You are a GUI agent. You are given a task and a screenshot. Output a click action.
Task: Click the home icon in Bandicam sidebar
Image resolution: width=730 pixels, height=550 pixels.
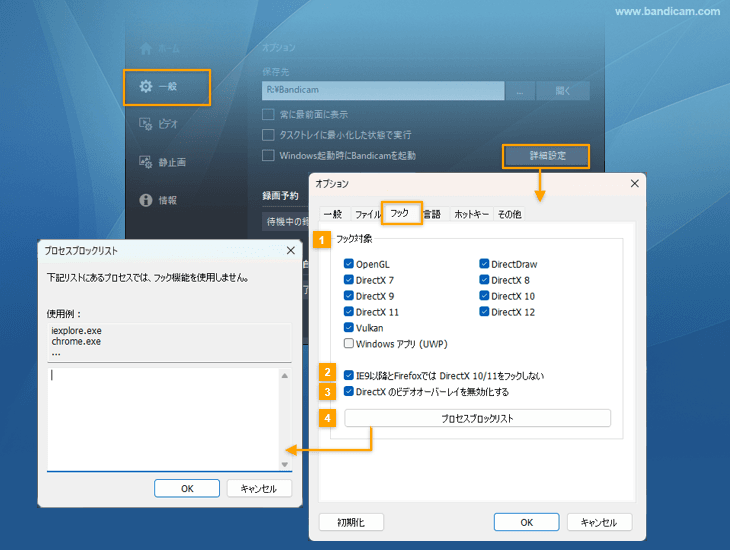pos(146,48)
